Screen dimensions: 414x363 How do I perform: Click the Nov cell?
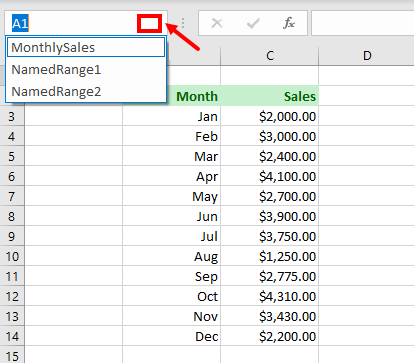(172, 316)
